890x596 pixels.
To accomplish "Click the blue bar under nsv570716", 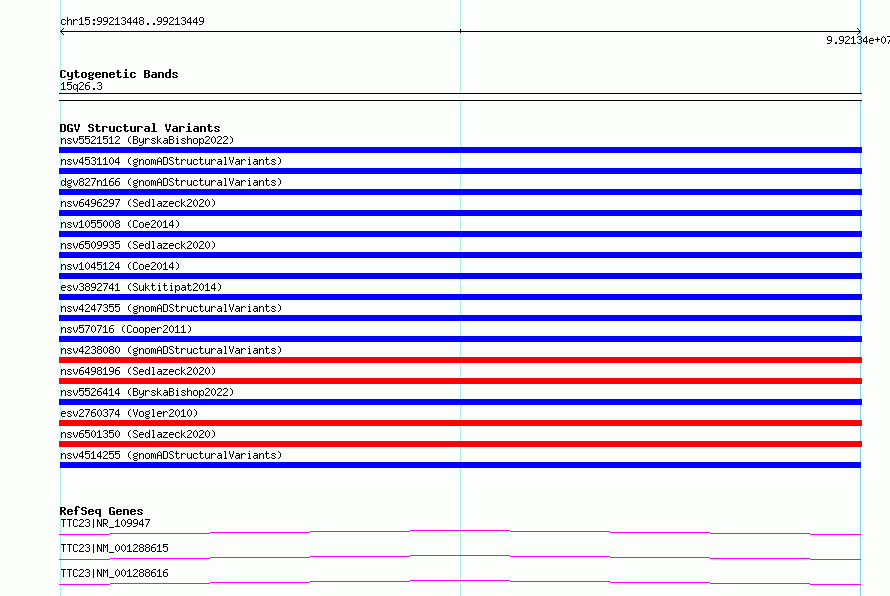I will coord(460,339).
